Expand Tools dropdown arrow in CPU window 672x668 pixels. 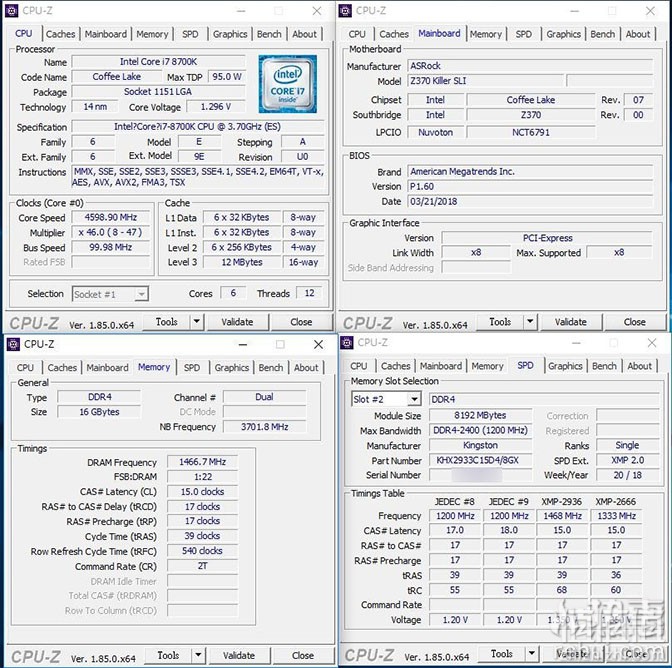197,321
